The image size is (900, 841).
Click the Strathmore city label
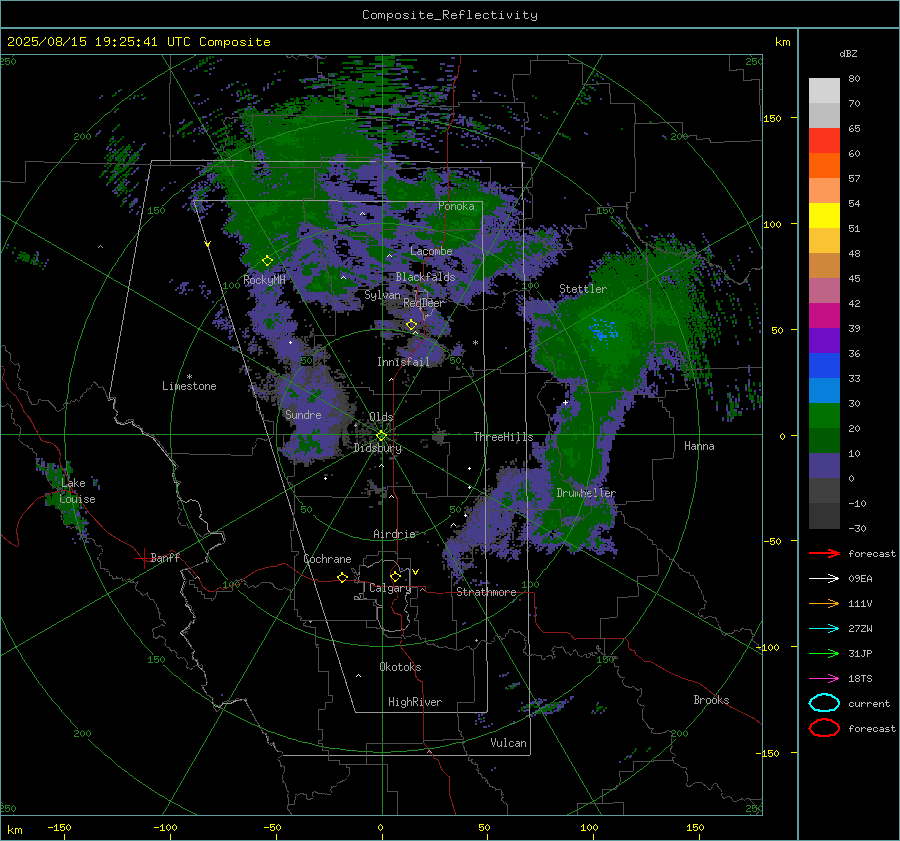coord(486,592)
